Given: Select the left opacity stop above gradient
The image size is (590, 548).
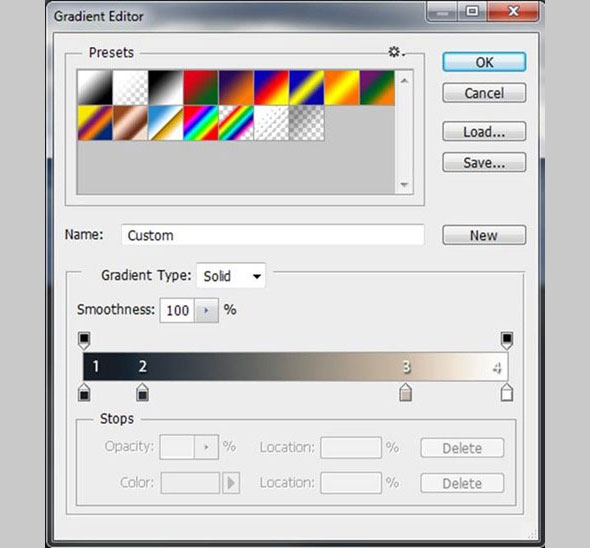Looking at the screenshot, I should (x=84, y=341).
